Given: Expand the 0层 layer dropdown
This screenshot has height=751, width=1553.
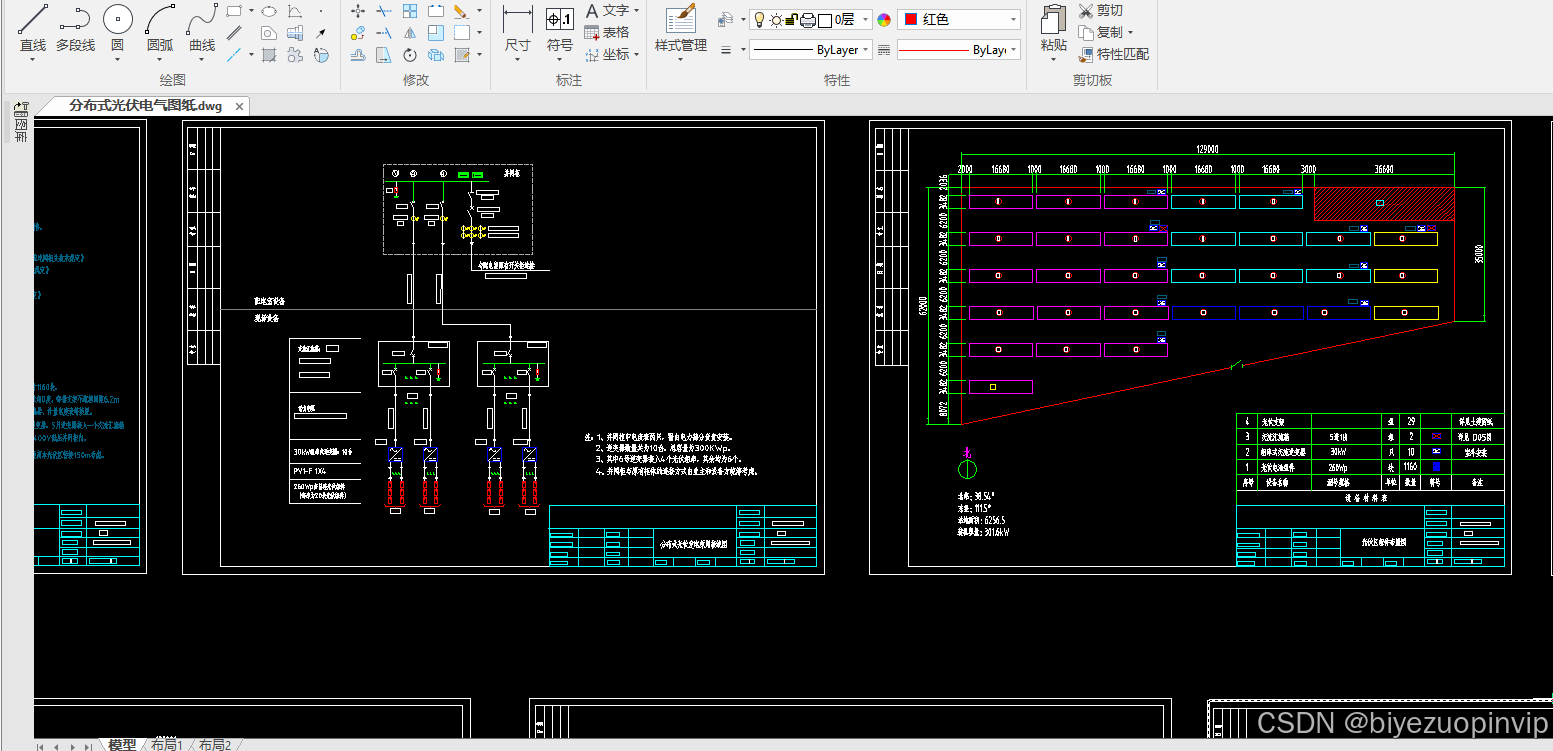Looking at the screenshot, I should coord(863,19).
